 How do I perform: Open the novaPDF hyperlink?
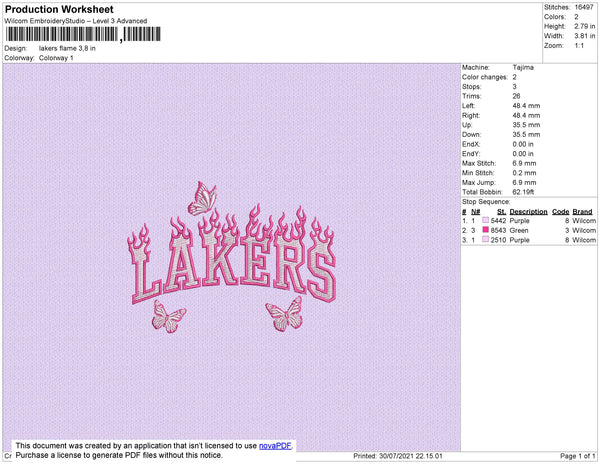(x=275, y=446)
